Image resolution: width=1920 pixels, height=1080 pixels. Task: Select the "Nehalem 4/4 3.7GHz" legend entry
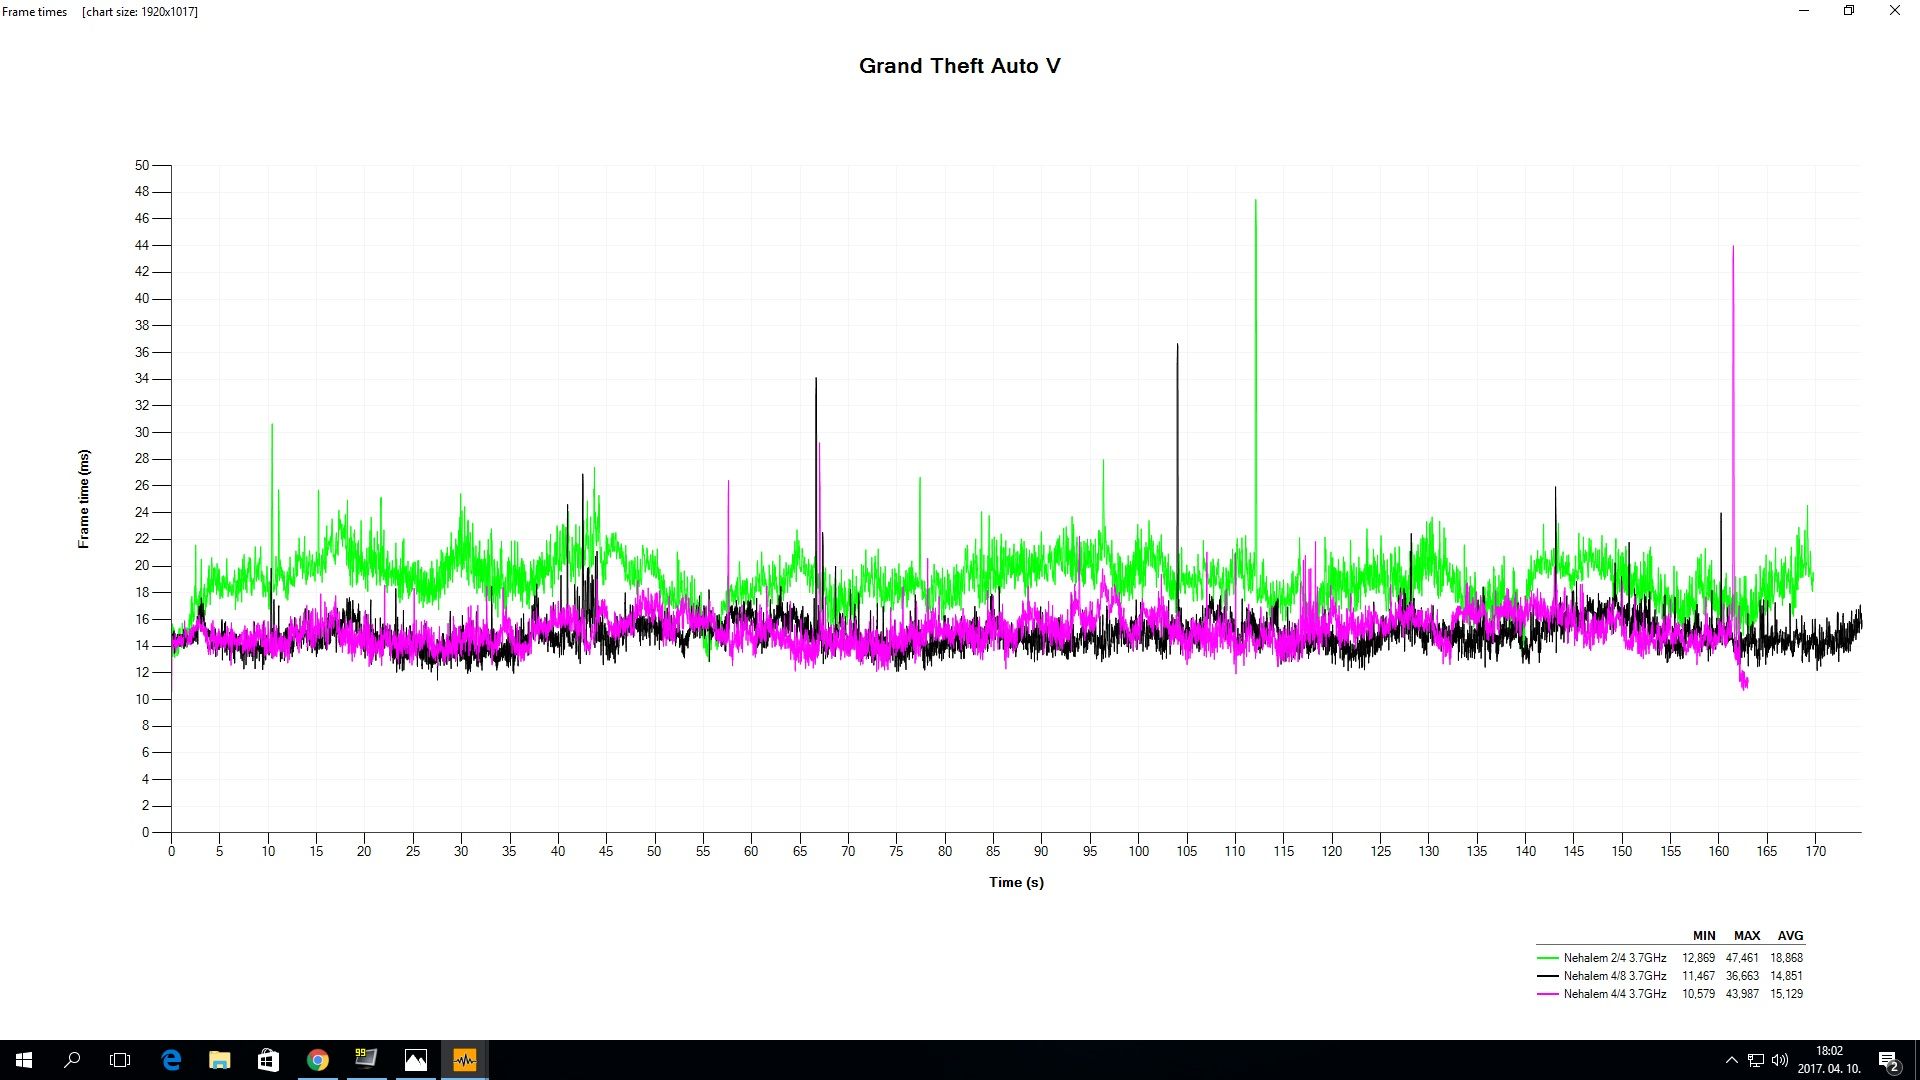pos(1615,994)
